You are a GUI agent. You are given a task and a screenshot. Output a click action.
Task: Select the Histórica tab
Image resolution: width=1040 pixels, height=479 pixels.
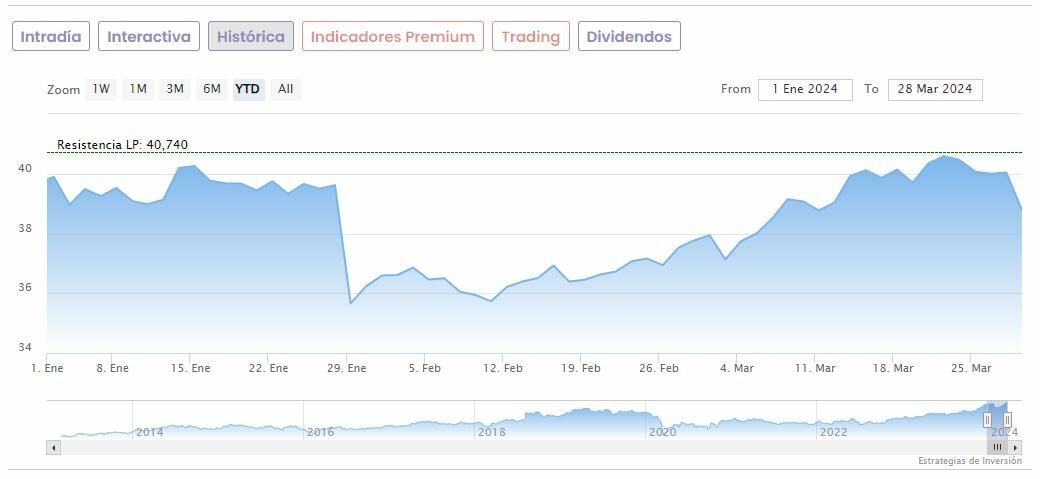[x=250, y=37]
